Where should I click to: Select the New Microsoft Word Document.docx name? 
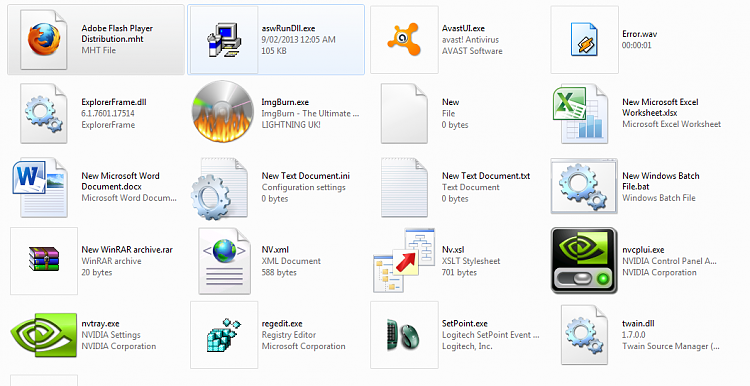pos(120,181)
